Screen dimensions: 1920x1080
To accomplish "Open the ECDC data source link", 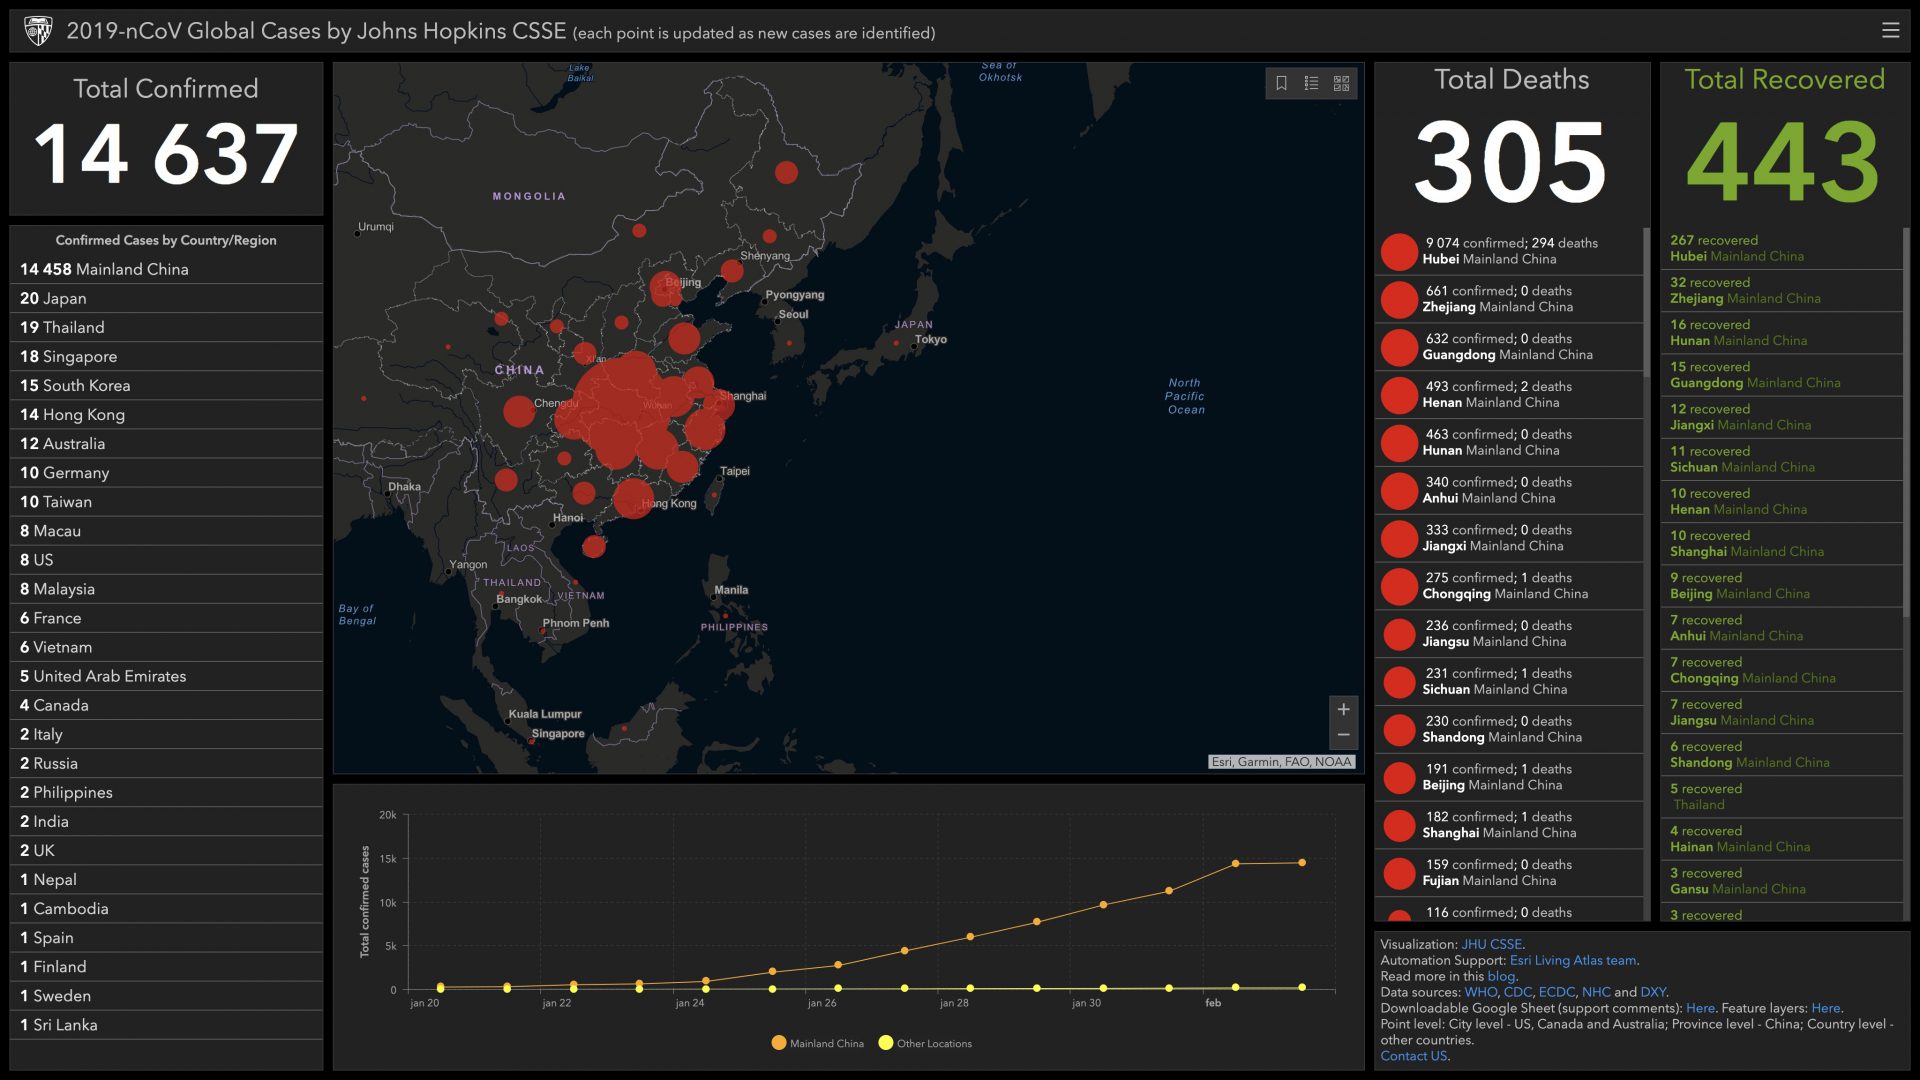I will 1556,992.
